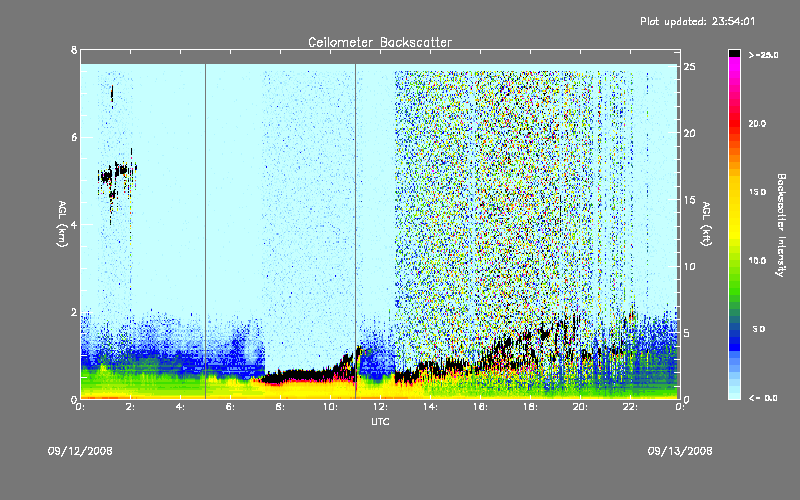This screenshot has height=500, width=800.
Task: Click the 20.0 colorbar tick label
Action: [757, 123]
